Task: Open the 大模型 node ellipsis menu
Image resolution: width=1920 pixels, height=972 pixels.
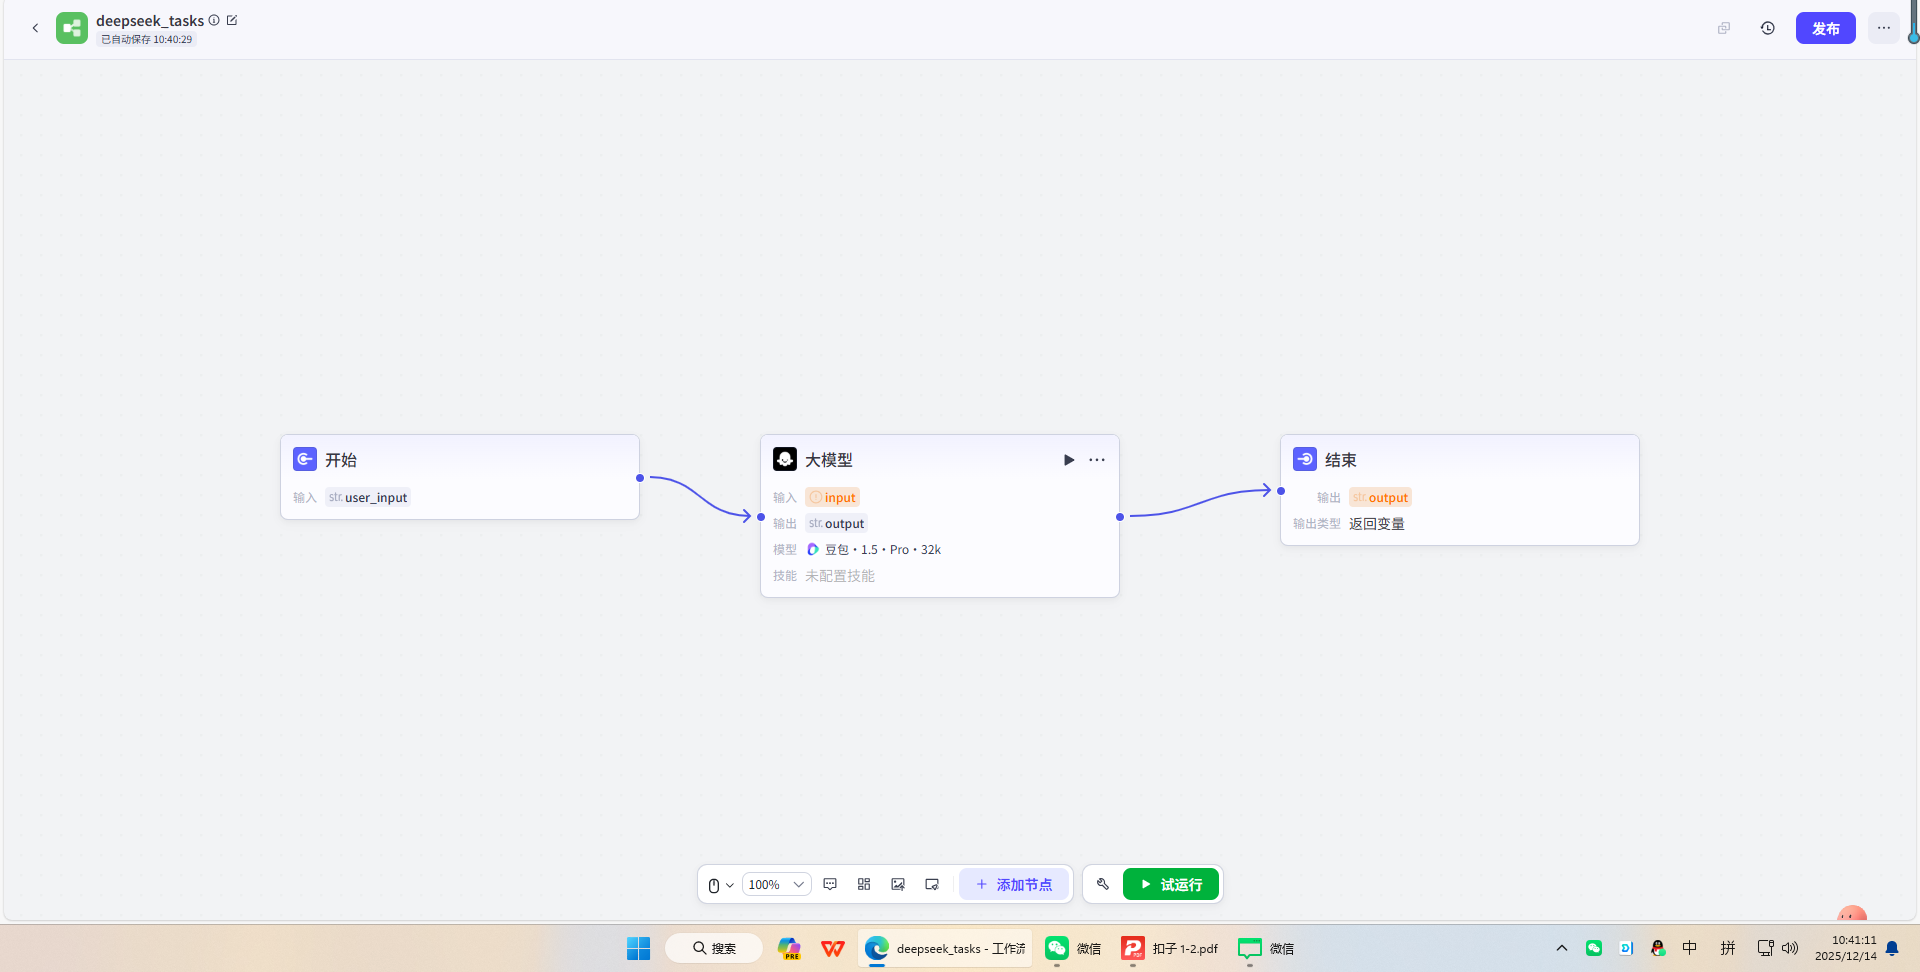Action: pos(1097,460)
